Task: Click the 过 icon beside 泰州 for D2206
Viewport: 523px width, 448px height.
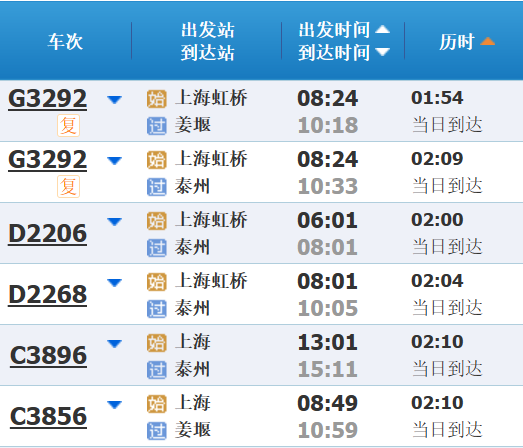Action: pyautogui.click(x=156, y=248)
